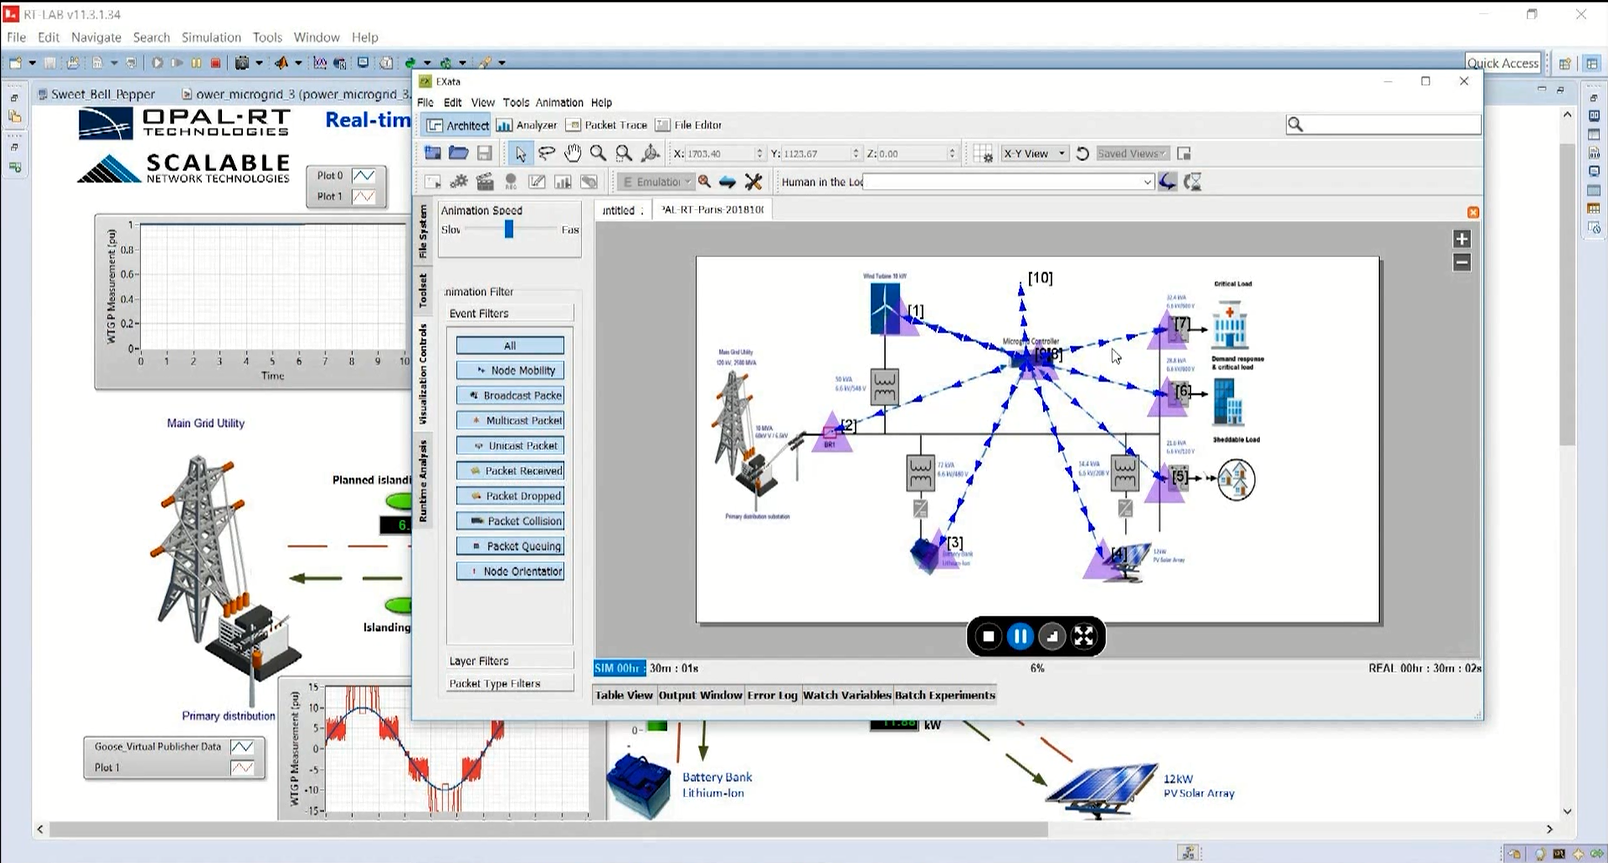Click the hourglass icon after Human in the Loop
This screenshot has width=1608, height=863.
point(1192,182)
